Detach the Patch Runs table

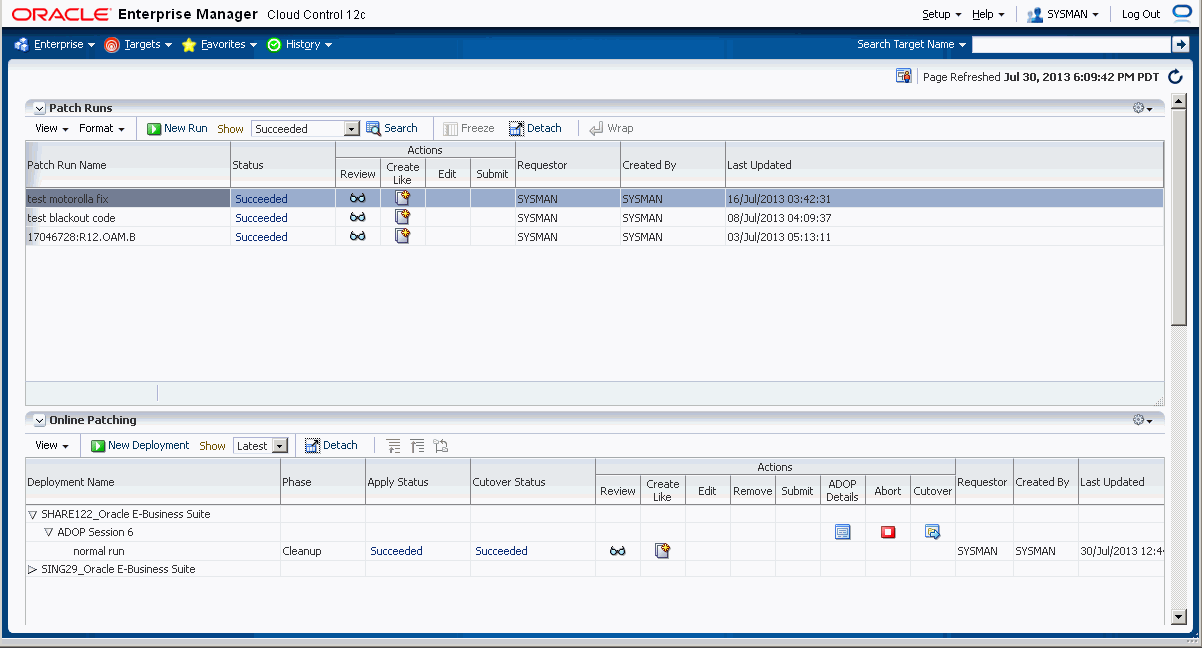[x=535, y=128]
